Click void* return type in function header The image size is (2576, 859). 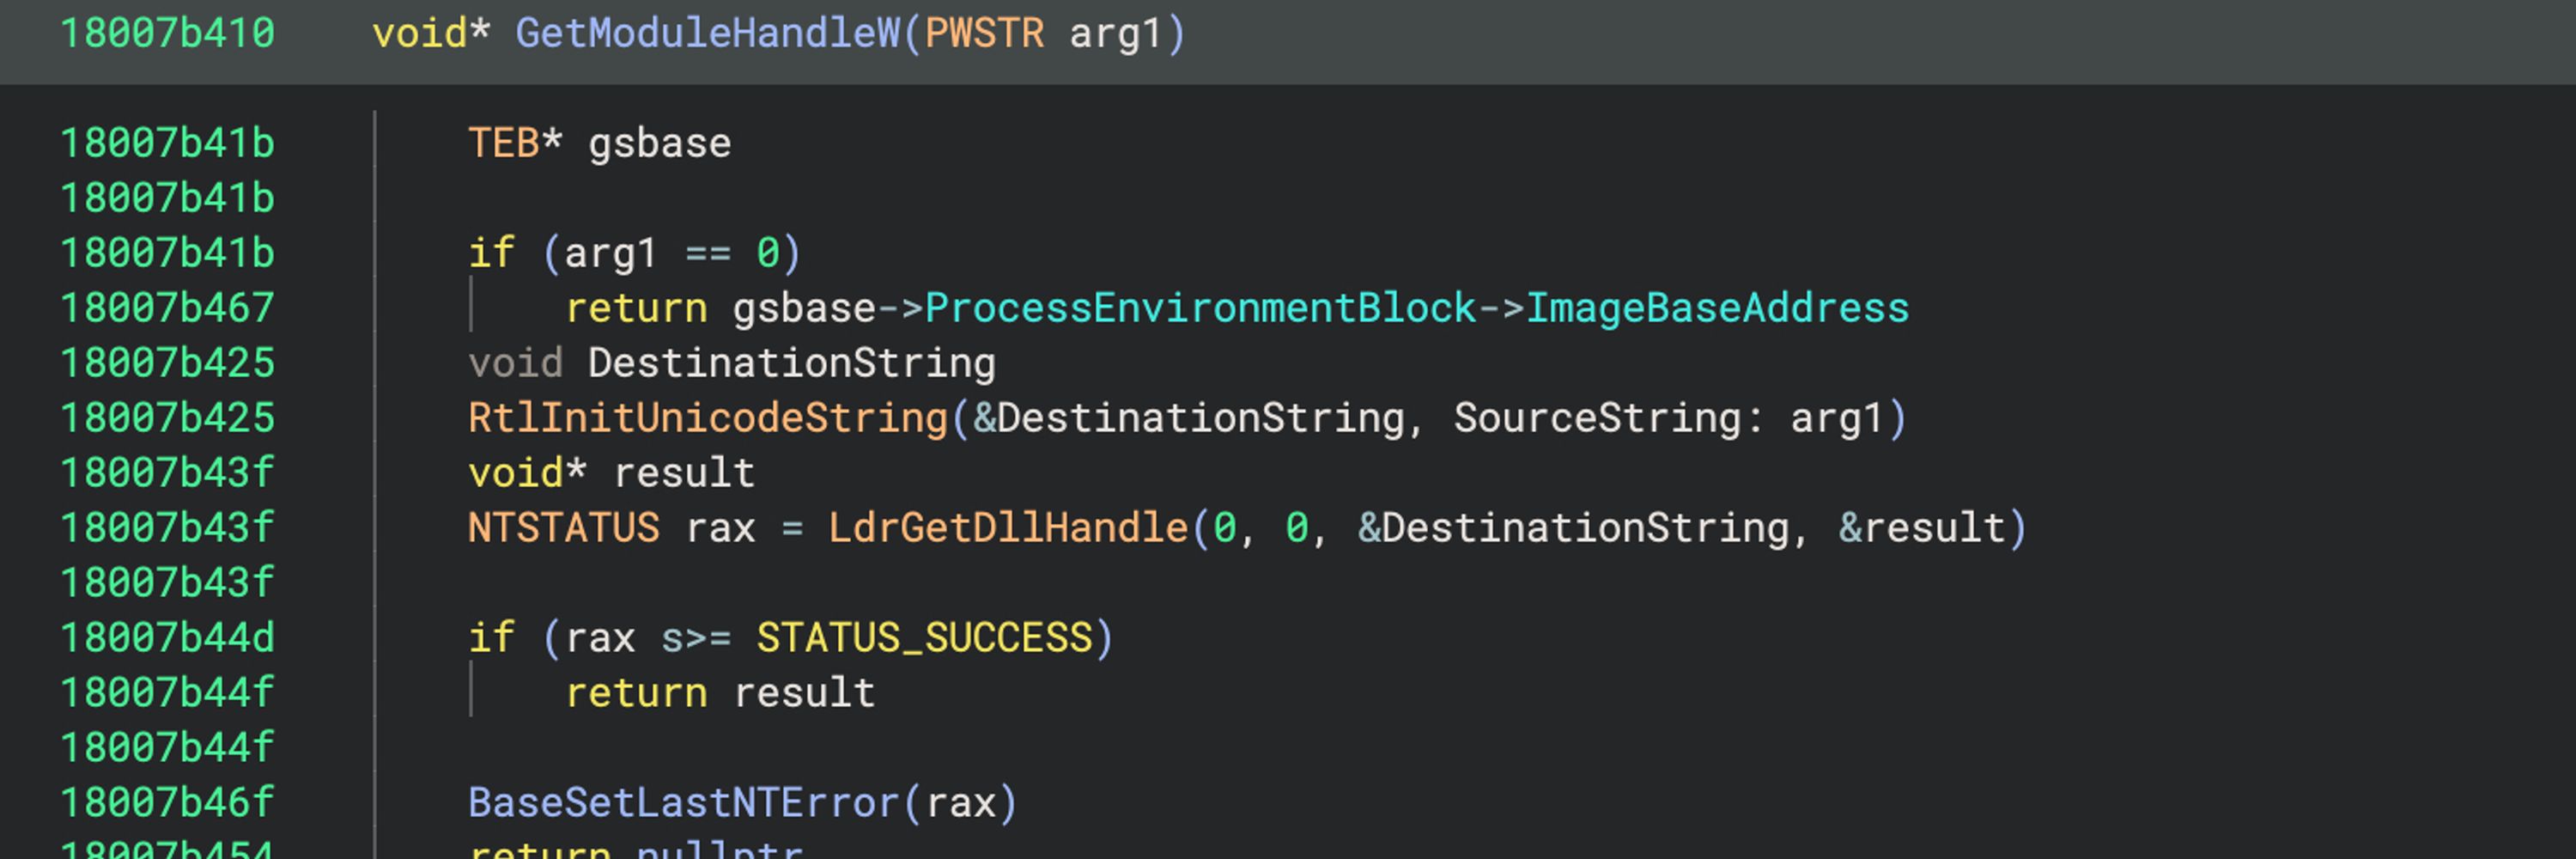coord(431,33)
